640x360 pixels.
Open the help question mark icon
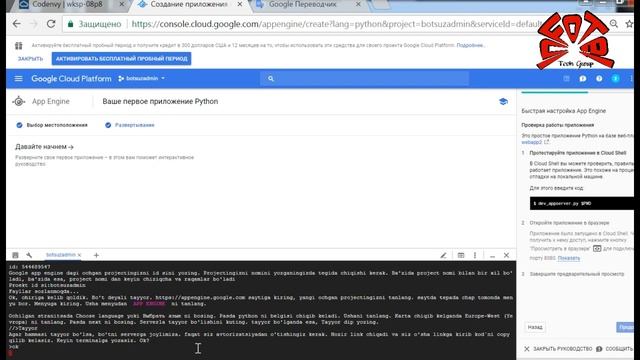pos(599,78)
